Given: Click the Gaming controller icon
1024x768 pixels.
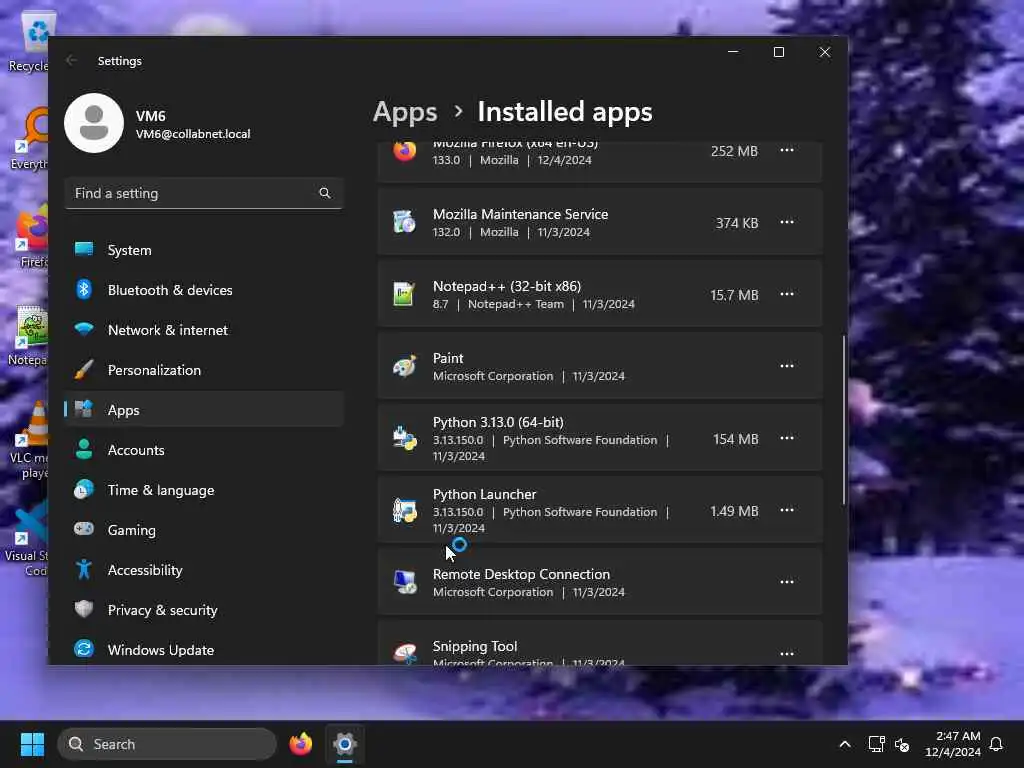Looking at the screenshot, I should click(84, 528).
